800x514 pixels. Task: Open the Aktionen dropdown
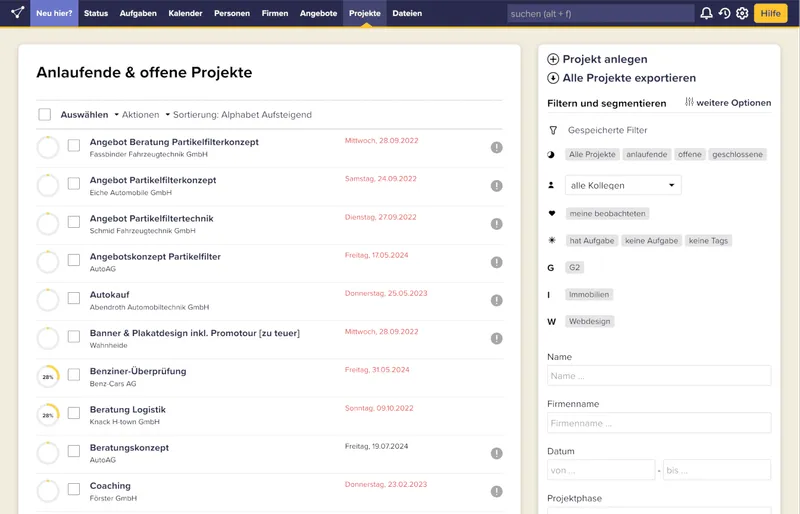(137, 115)
